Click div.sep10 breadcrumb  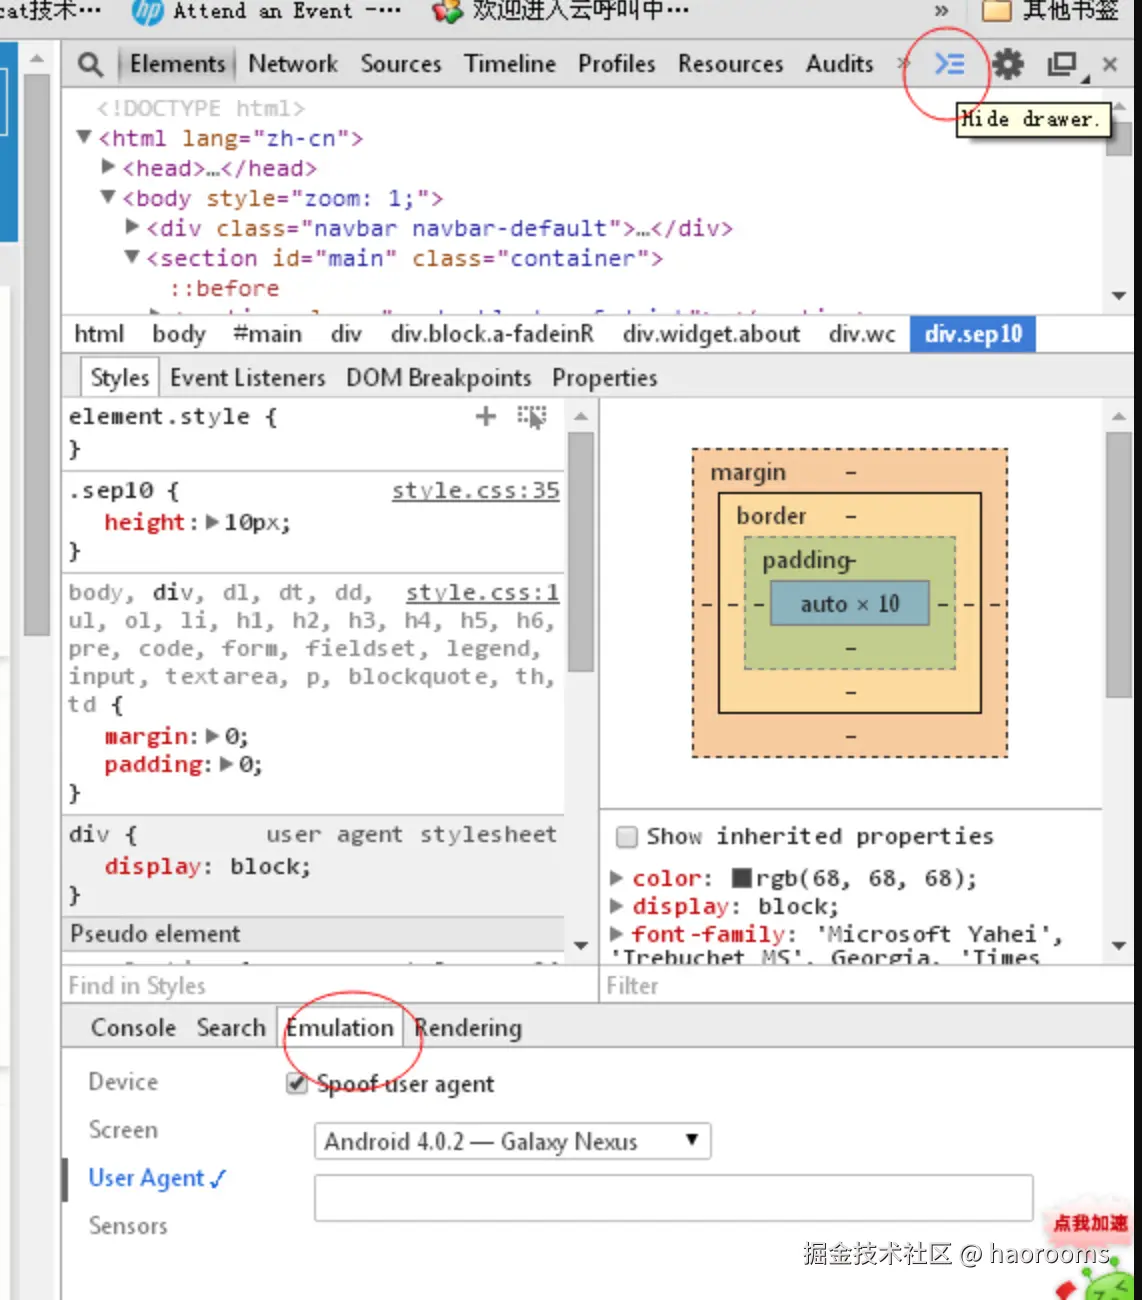tap(973, 334)
